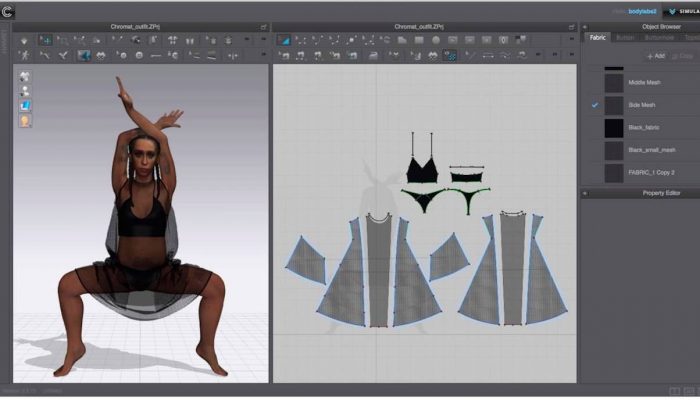
Task: Click the top garment icon in 3D viewport sidebar
Action: coord(25,76)
